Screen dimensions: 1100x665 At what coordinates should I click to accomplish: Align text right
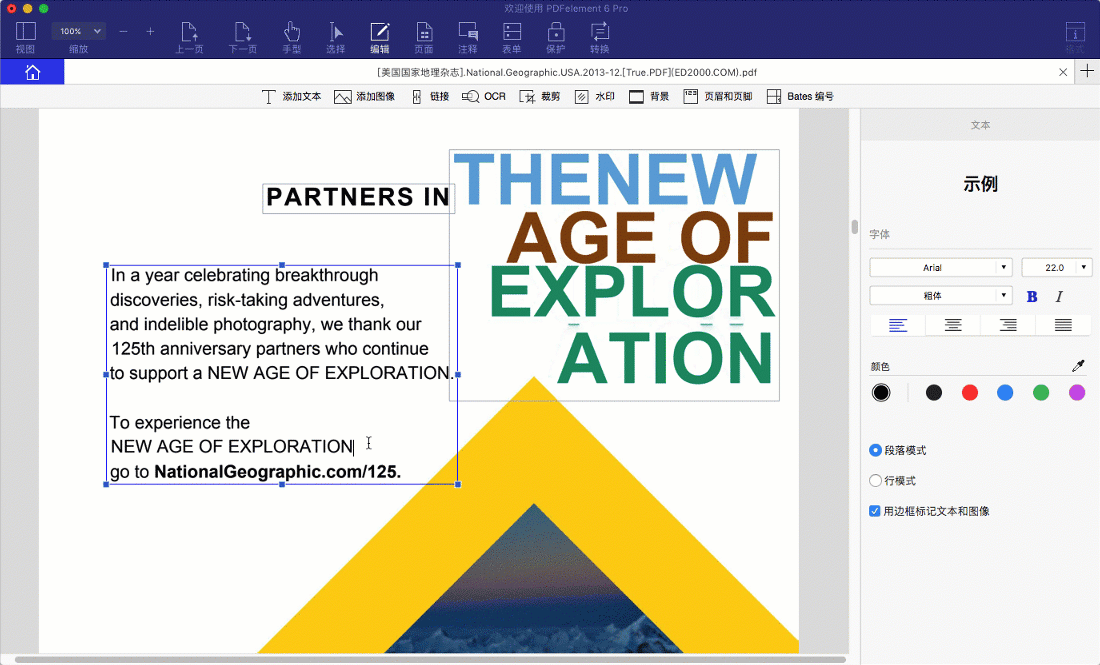click(1008, 325)
